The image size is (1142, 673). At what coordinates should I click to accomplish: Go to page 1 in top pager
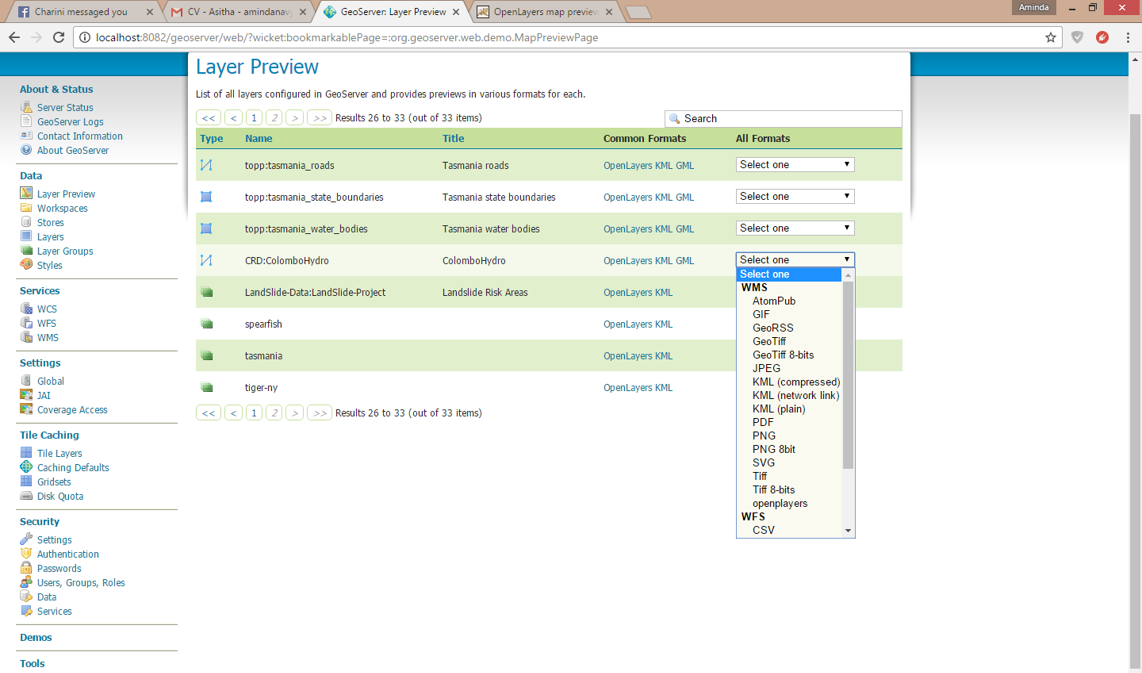pos(253,117)
